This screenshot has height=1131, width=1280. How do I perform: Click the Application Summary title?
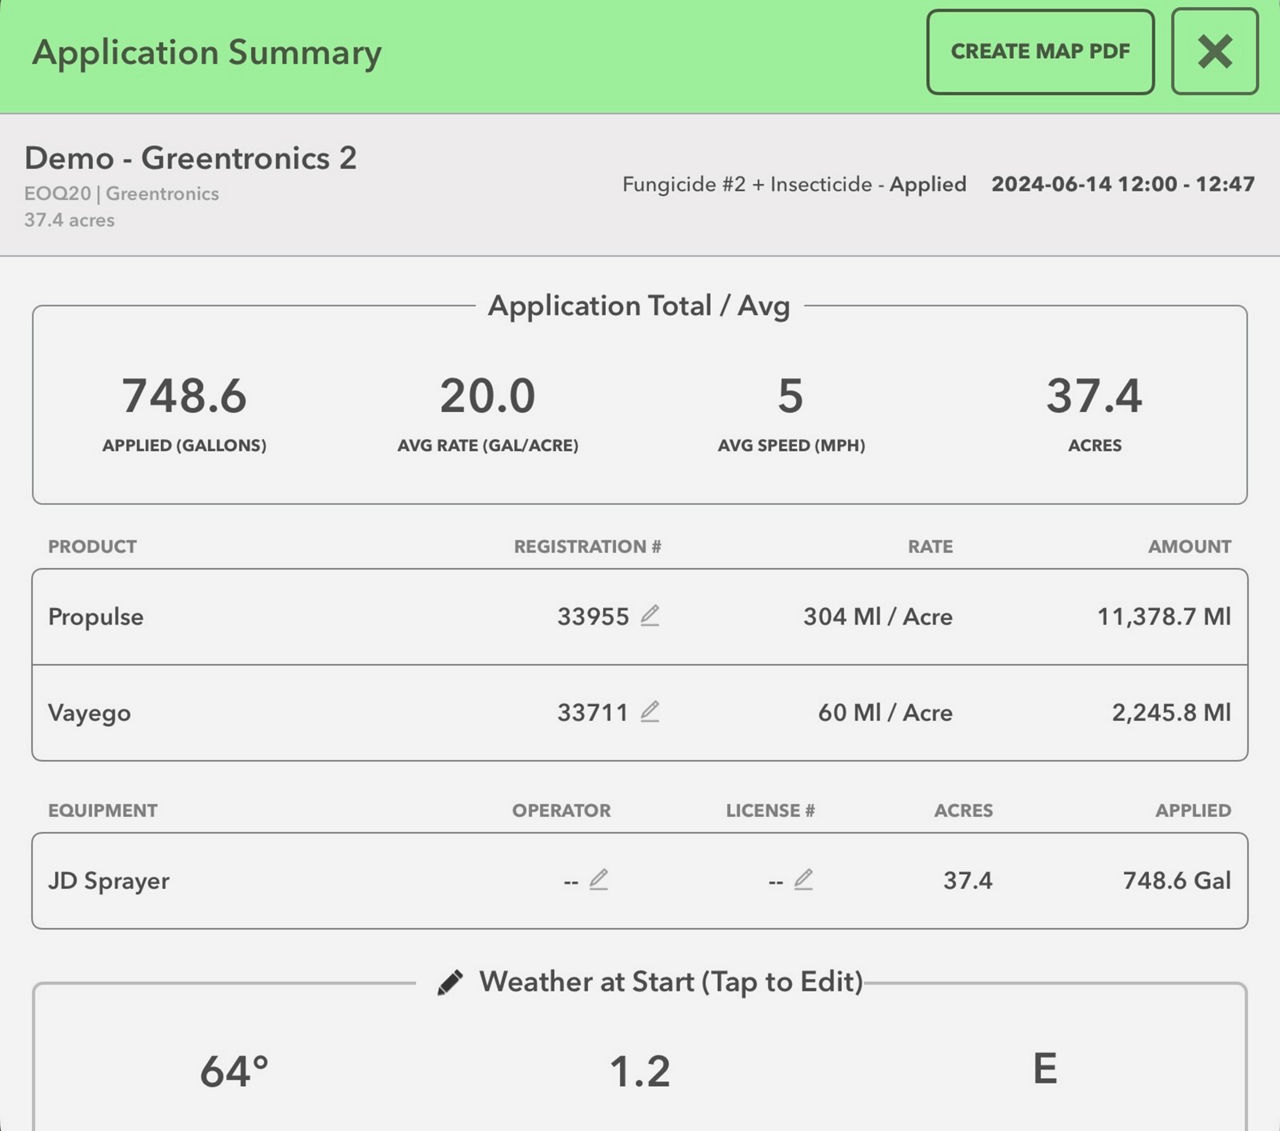(207, 52)
